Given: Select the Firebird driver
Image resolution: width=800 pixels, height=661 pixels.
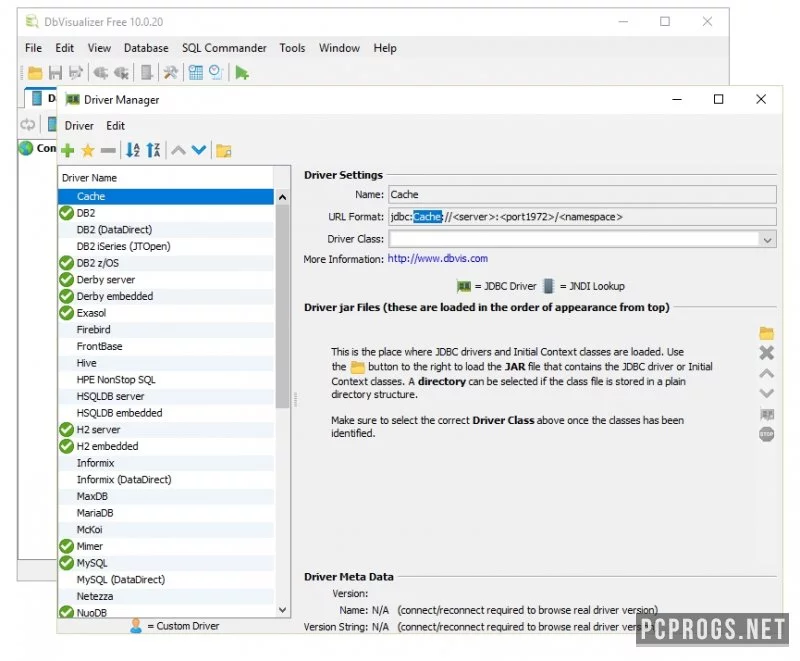Looking at the screenshot, I should tap(166, 329).
